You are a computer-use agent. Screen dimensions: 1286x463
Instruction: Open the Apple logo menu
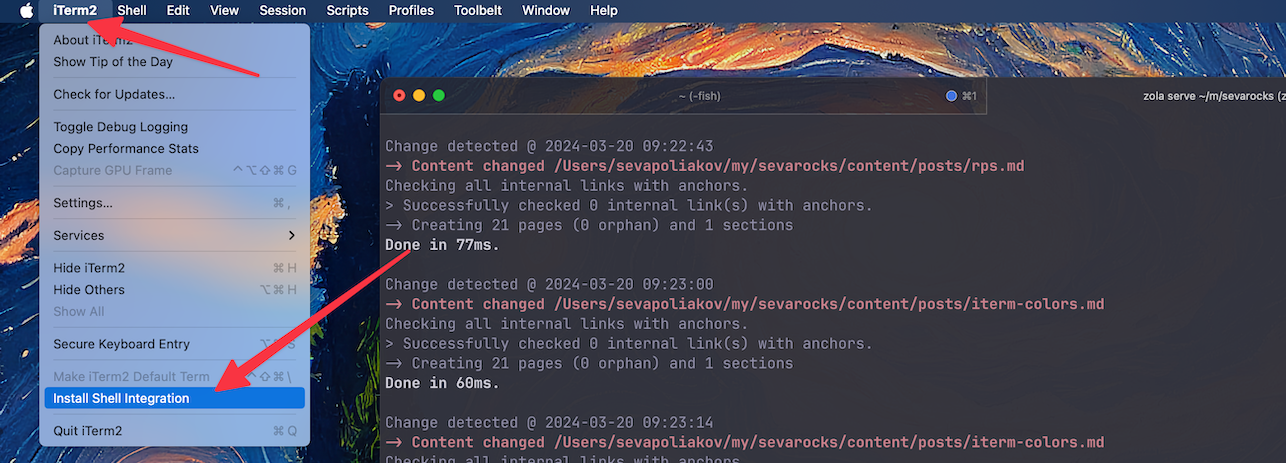[26, 10]
